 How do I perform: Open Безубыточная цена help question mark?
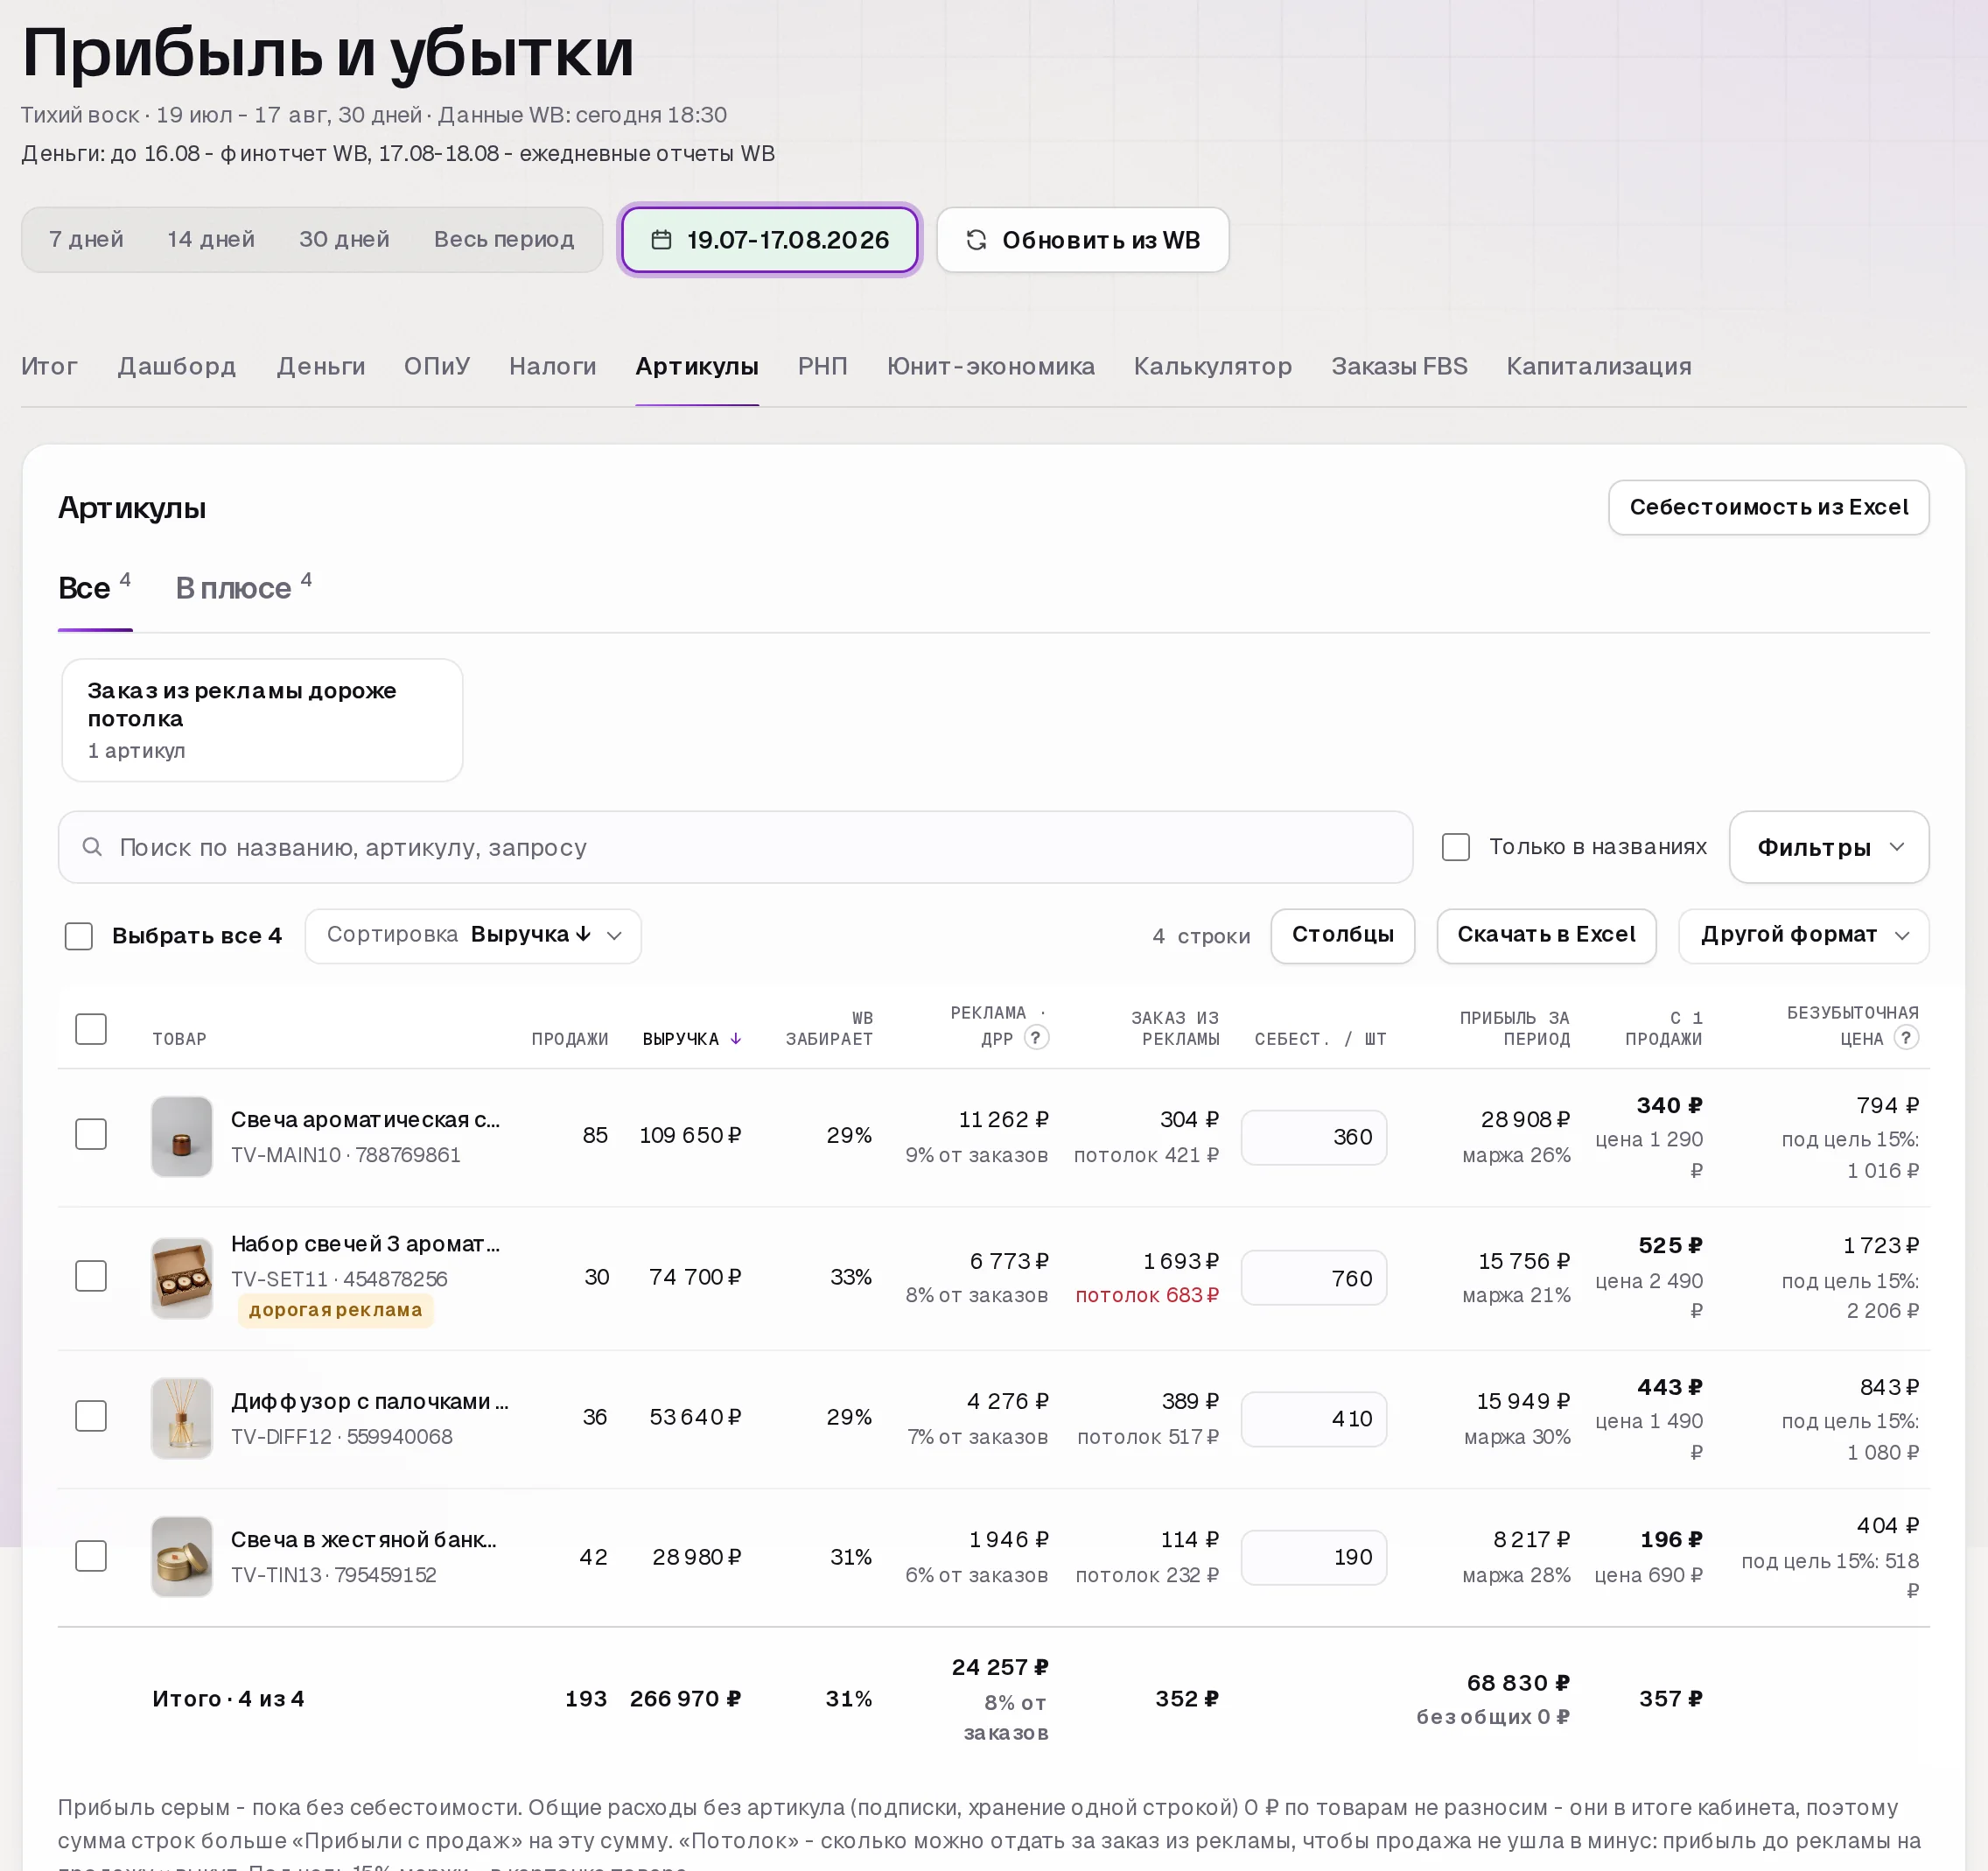coord(1906,1037)
